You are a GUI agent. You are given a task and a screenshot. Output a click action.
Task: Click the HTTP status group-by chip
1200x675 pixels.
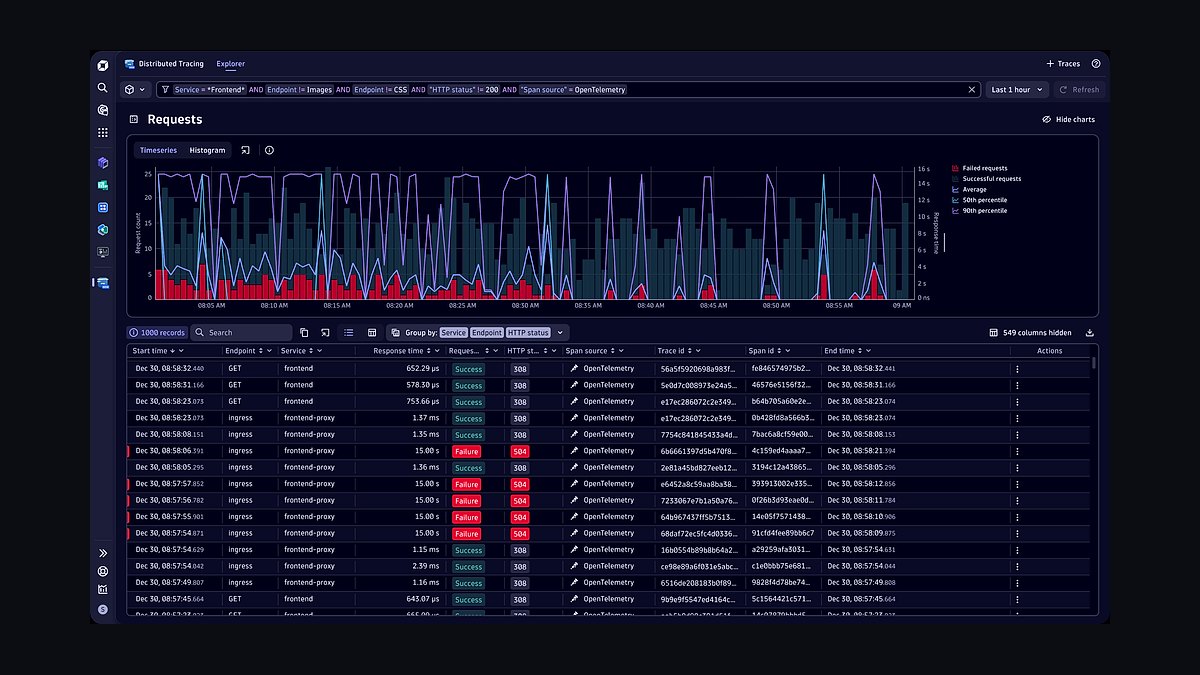pos(528,332)
